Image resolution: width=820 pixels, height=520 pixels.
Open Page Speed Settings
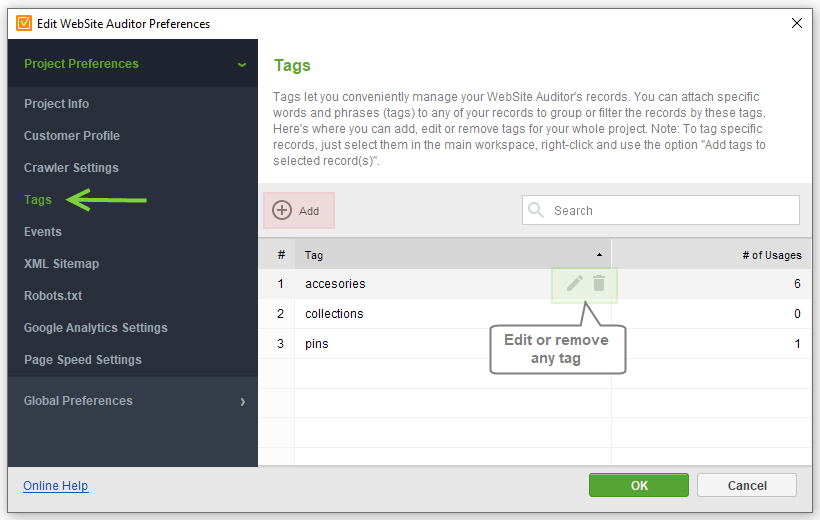click(83, 359)
